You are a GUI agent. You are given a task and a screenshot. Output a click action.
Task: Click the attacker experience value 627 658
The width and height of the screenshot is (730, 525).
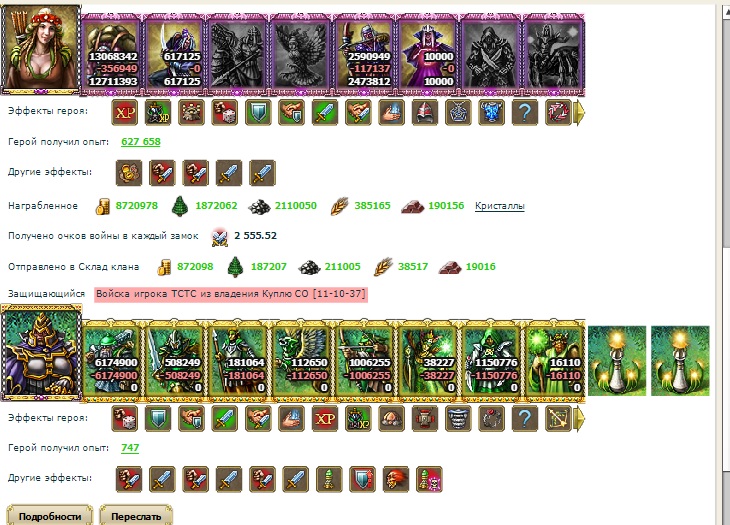[x=141, y=141]
